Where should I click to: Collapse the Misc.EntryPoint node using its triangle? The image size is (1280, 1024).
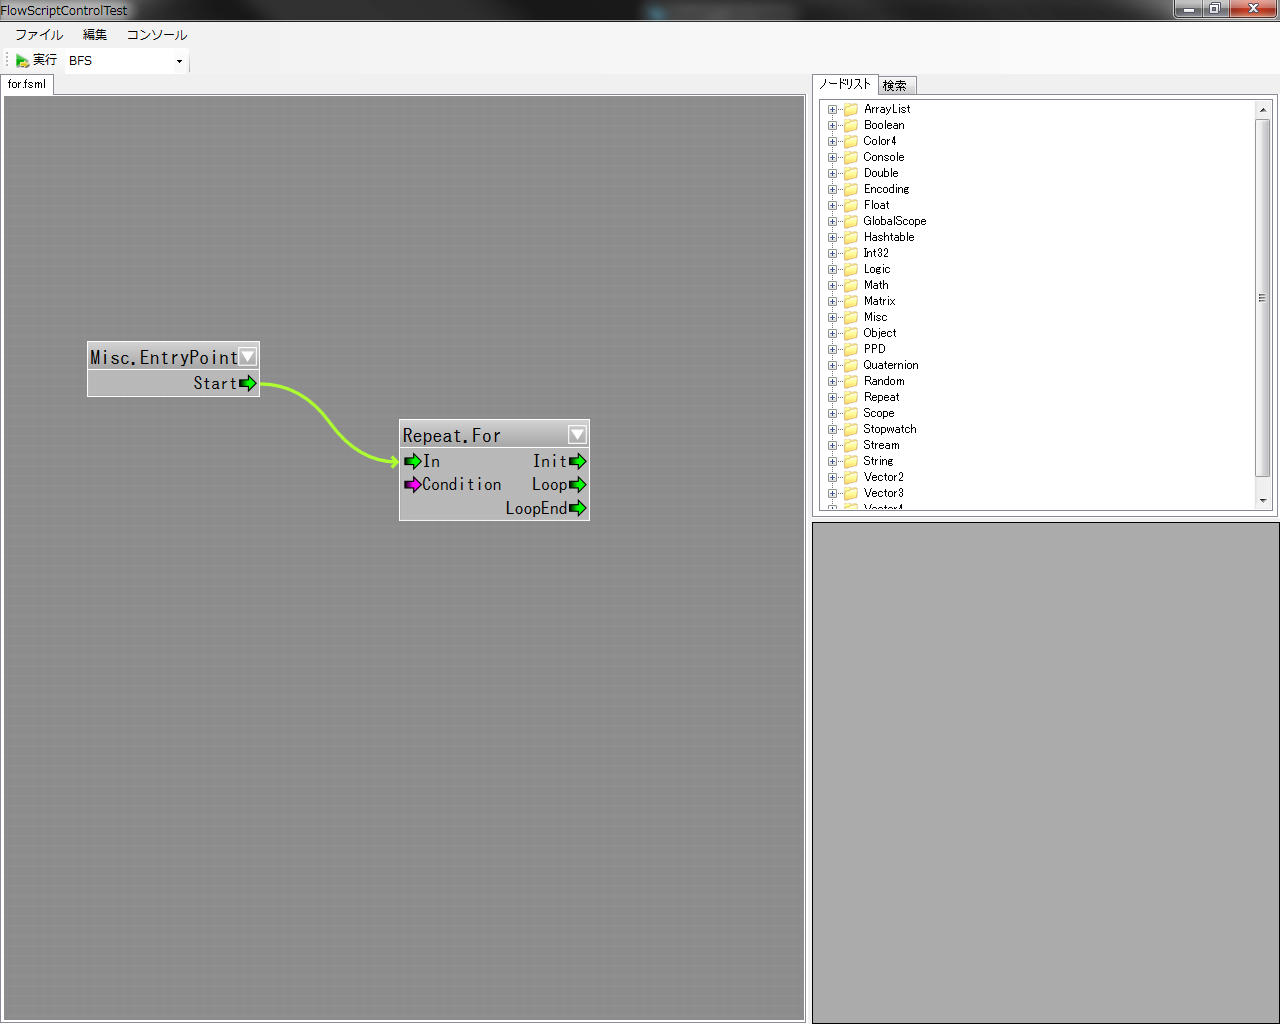(x=248, y=357)
